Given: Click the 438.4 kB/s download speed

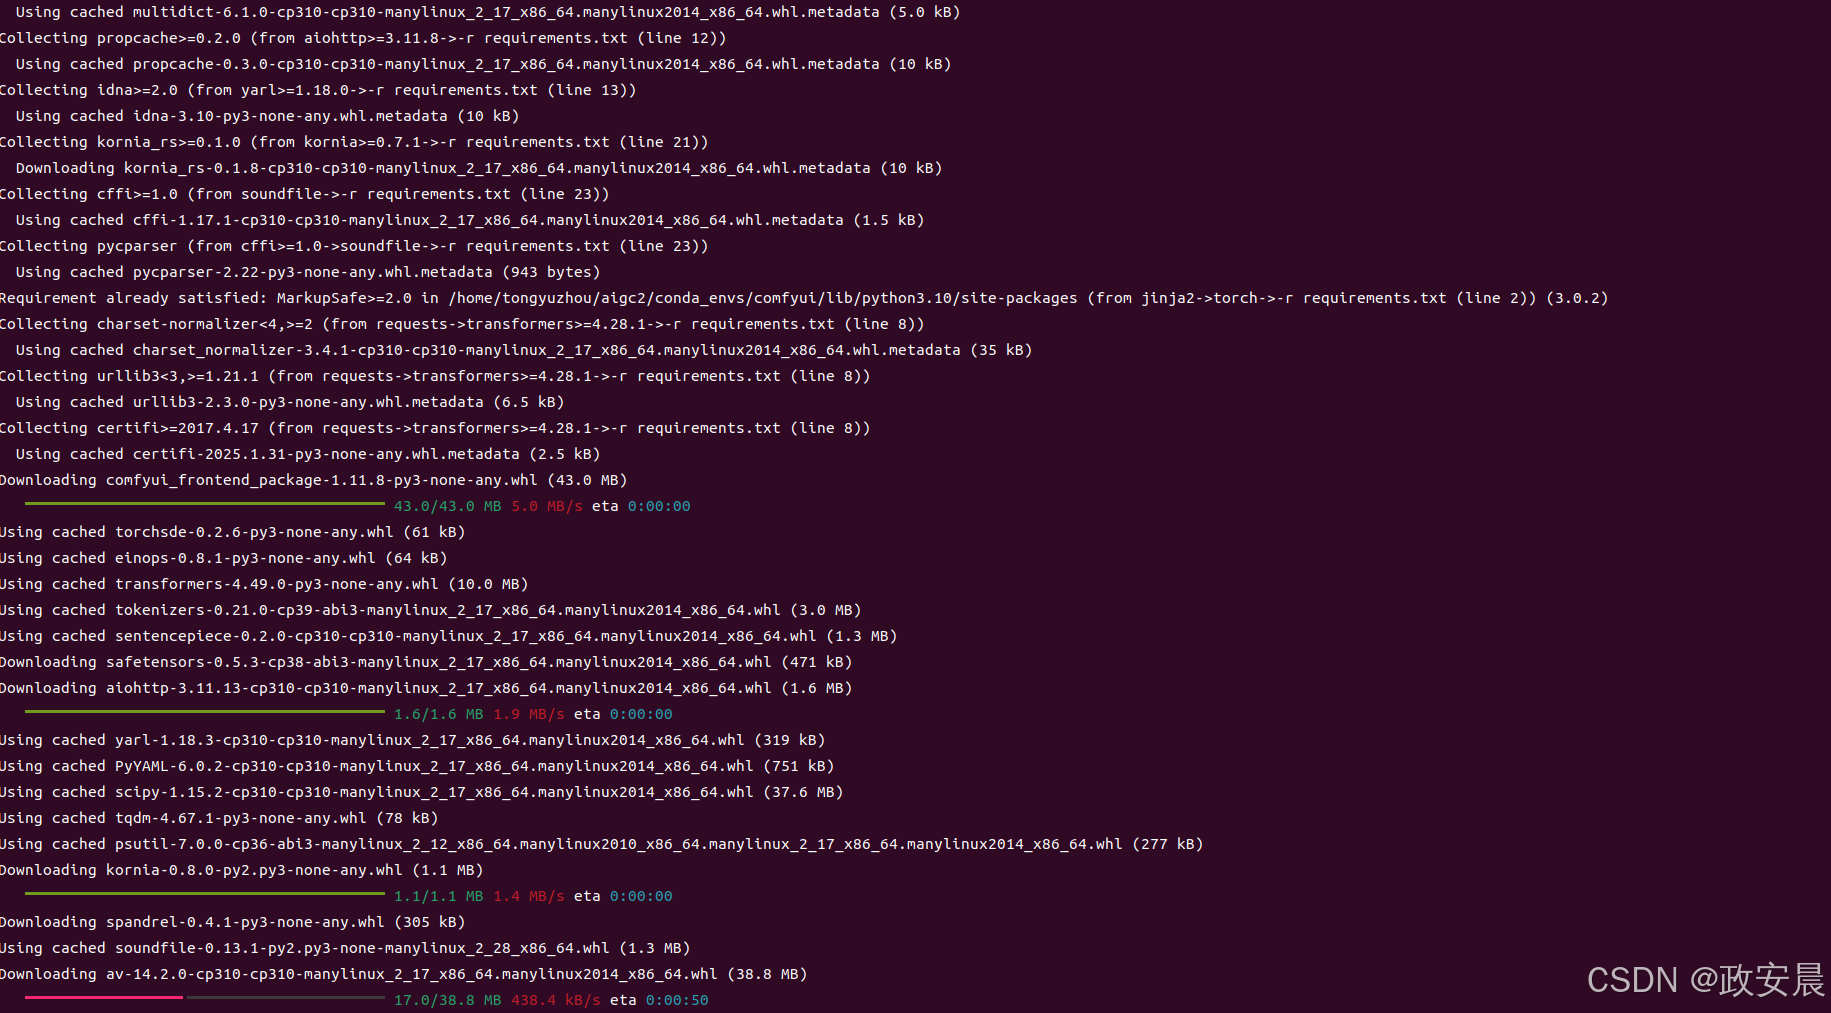Looking at the screenshot, I should (x=556, y=1000).
